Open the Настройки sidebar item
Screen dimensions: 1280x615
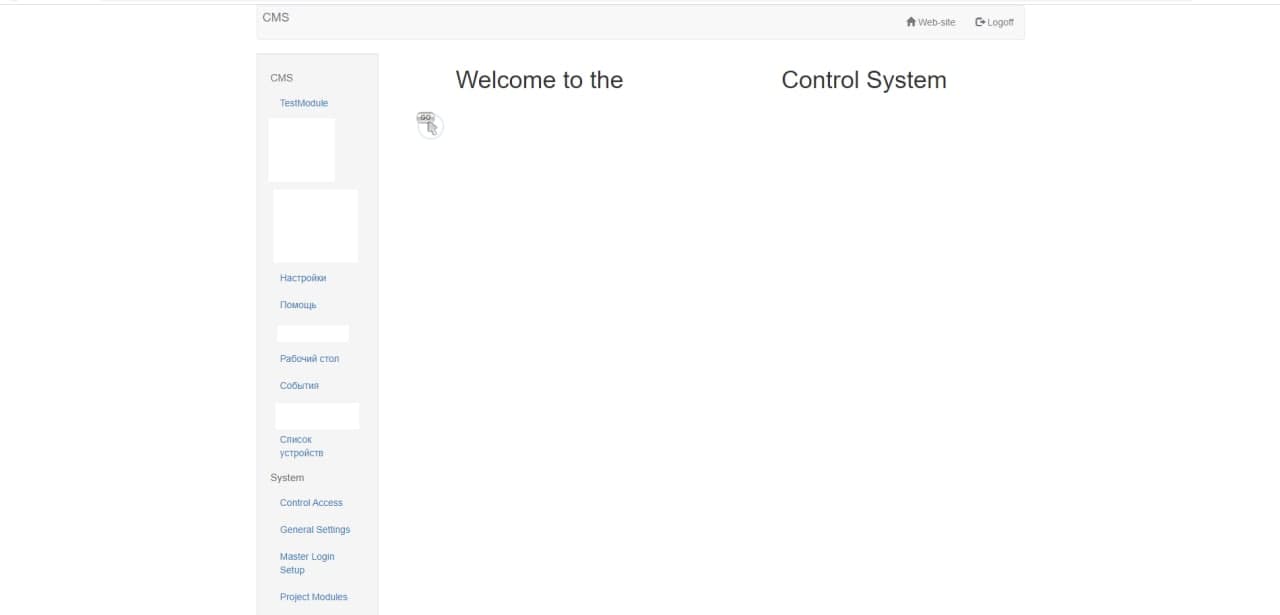303,278
